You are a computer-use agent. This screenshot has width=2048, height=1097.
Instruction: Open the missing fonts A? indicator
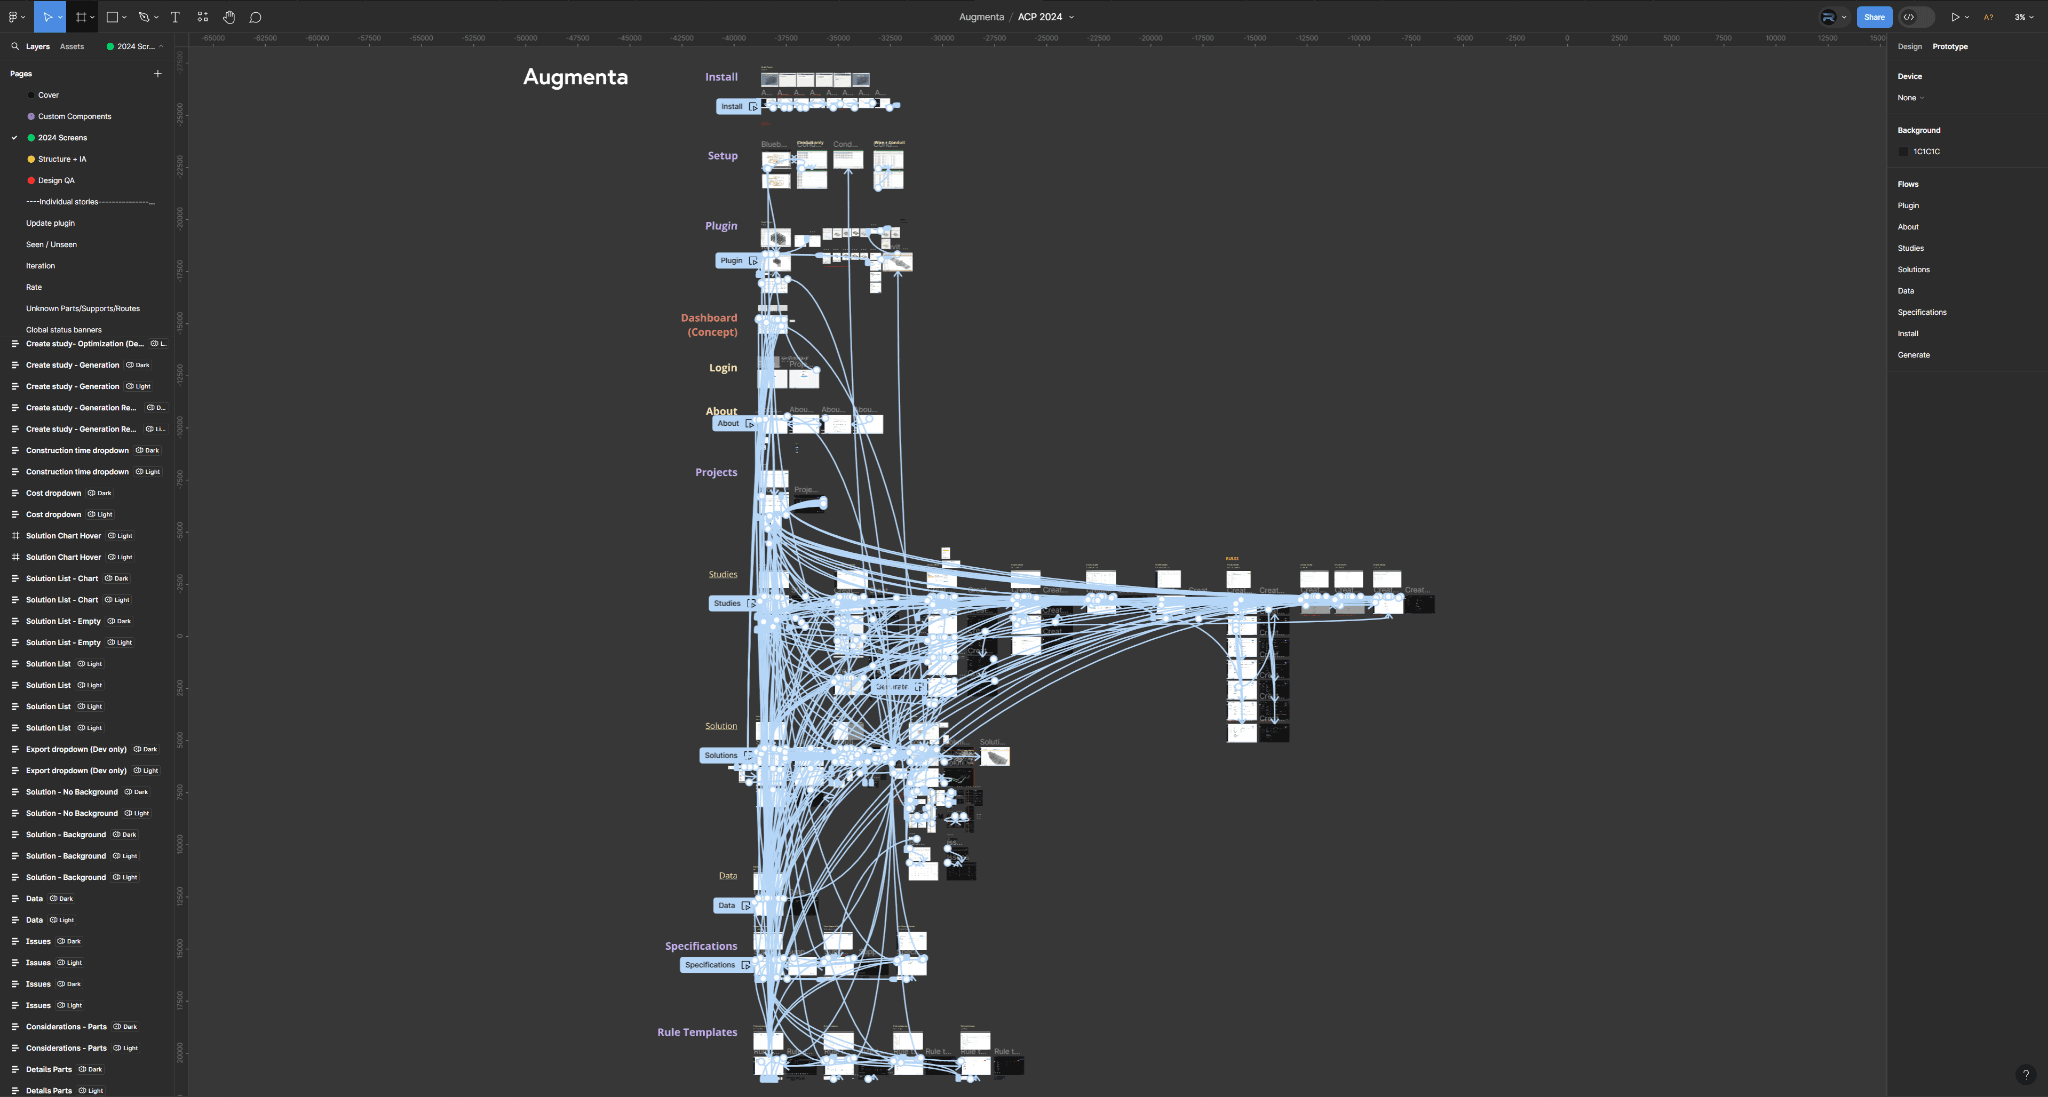[x=1988, y=17]
